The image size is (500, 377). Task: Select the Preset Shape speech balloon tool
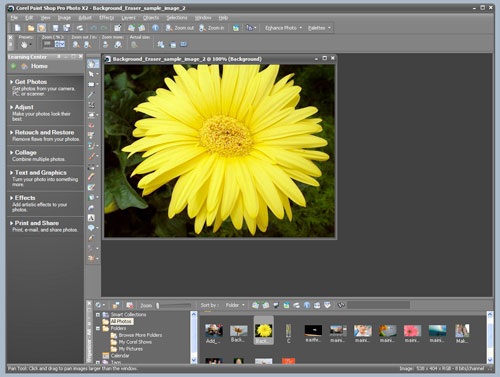[x=91, y=228]
